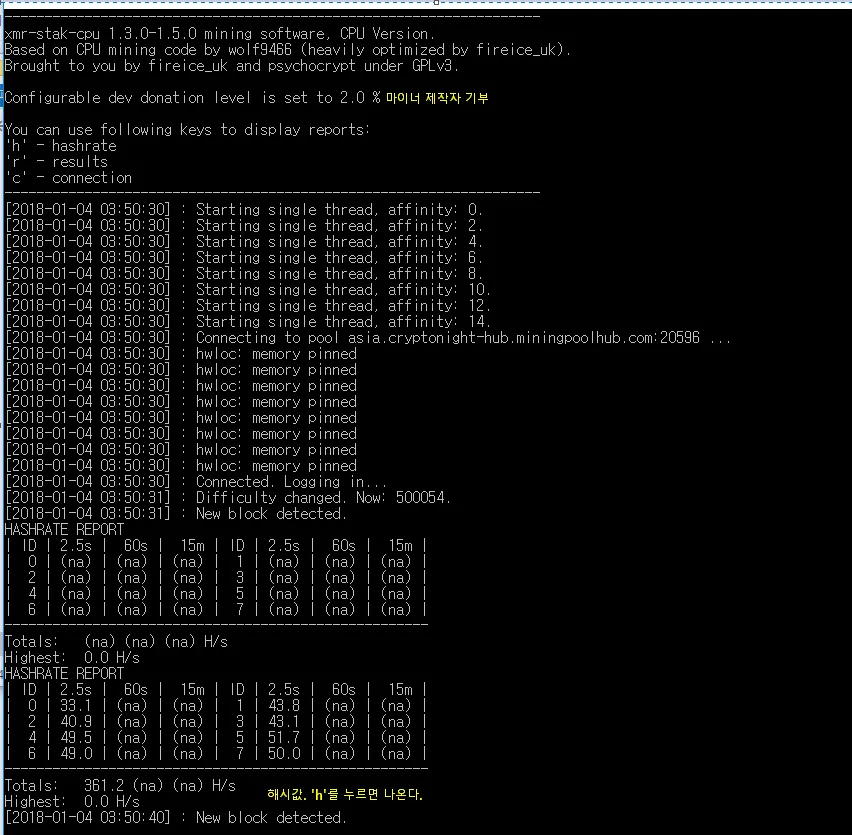Click the first 'HASHRATE REPORT' heading

point(64,530)
